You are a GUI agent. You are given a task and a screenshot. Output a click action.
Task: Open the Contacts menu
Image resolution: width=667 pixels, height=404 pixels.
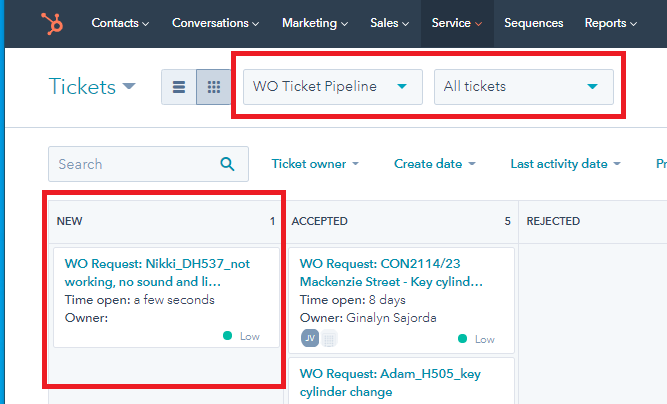[x=120, y=22]
